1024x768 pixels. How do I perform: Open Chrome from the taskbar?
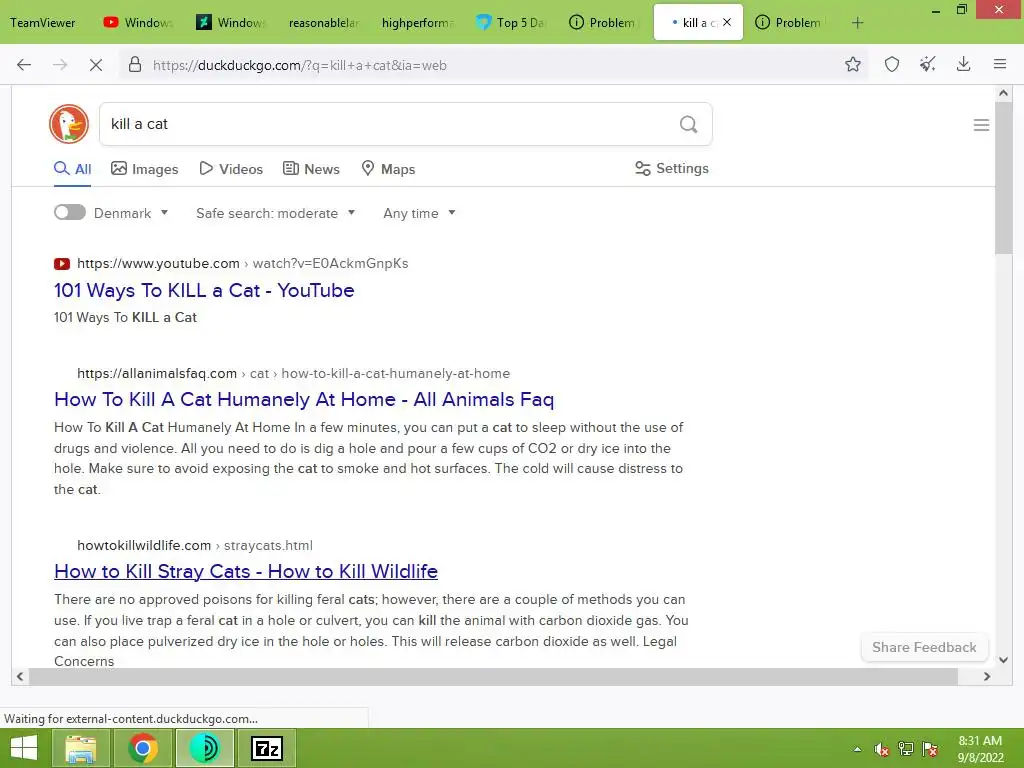(x=142, y=748)
